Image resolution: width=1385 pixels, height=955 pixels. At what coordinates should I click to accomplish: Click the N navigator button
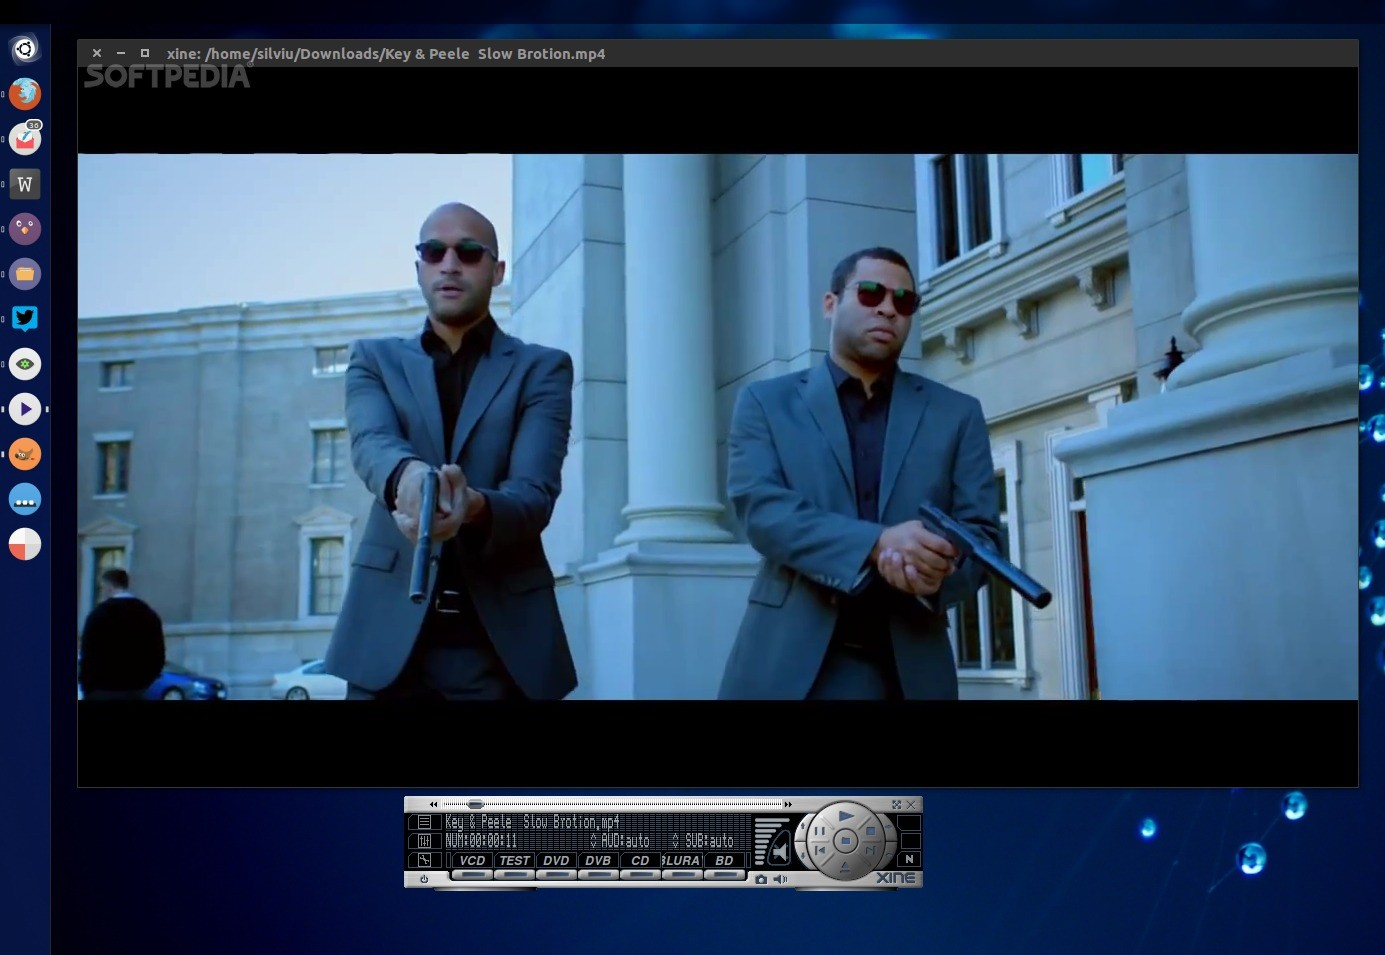coord(909,859)
